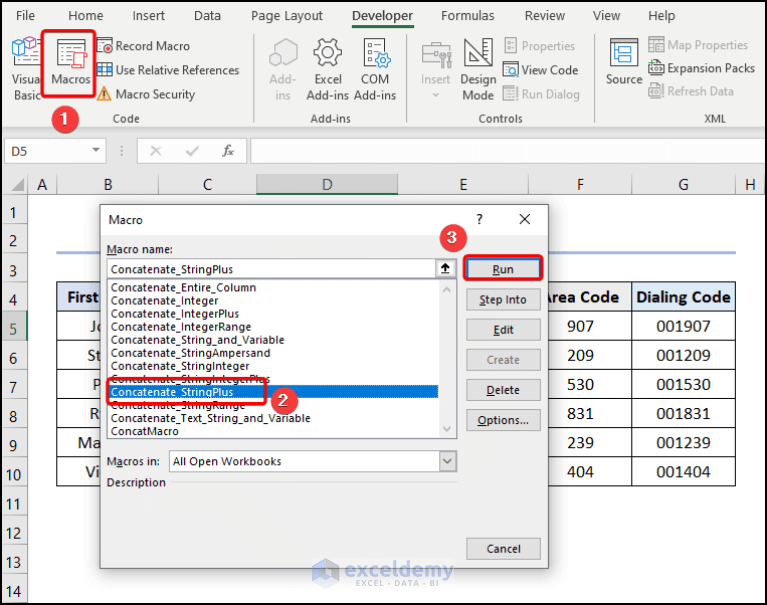Click Refresh Data in XML group
This screenshot has height=605, width=767.
click(691, 91)
